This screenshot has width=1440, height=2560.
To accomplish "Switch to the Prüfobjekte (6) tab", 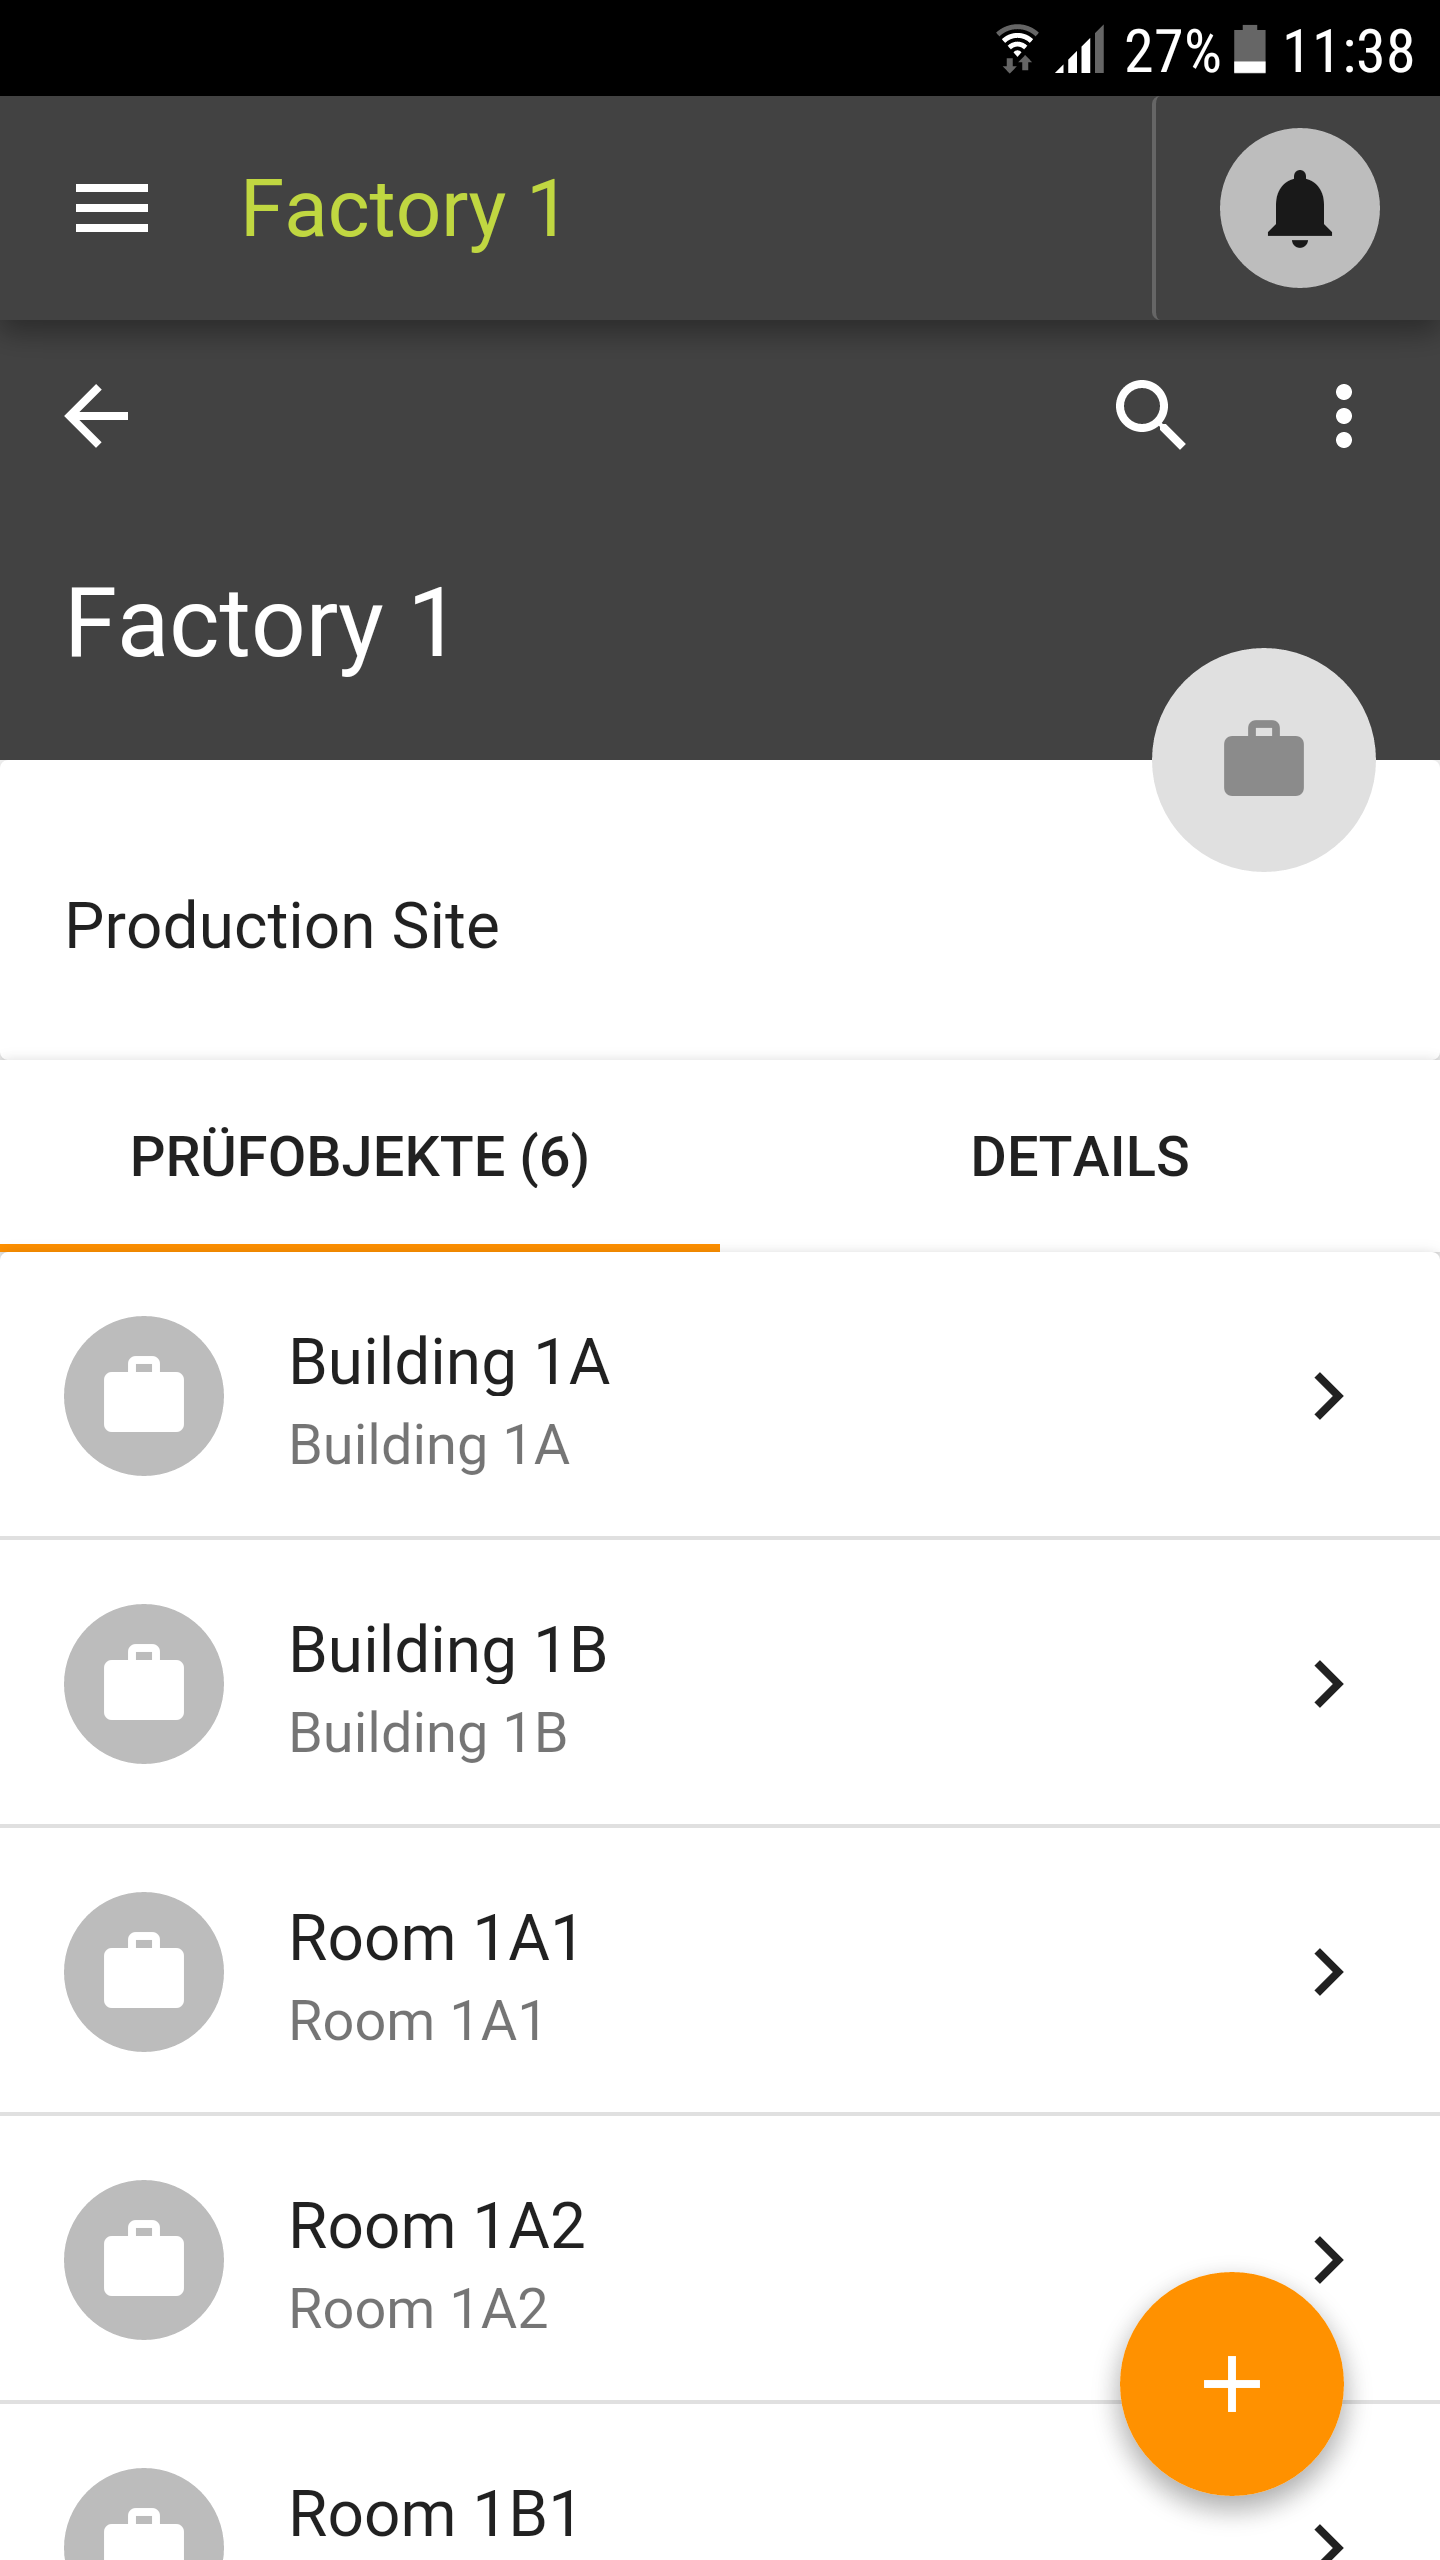I will 360,1158.
